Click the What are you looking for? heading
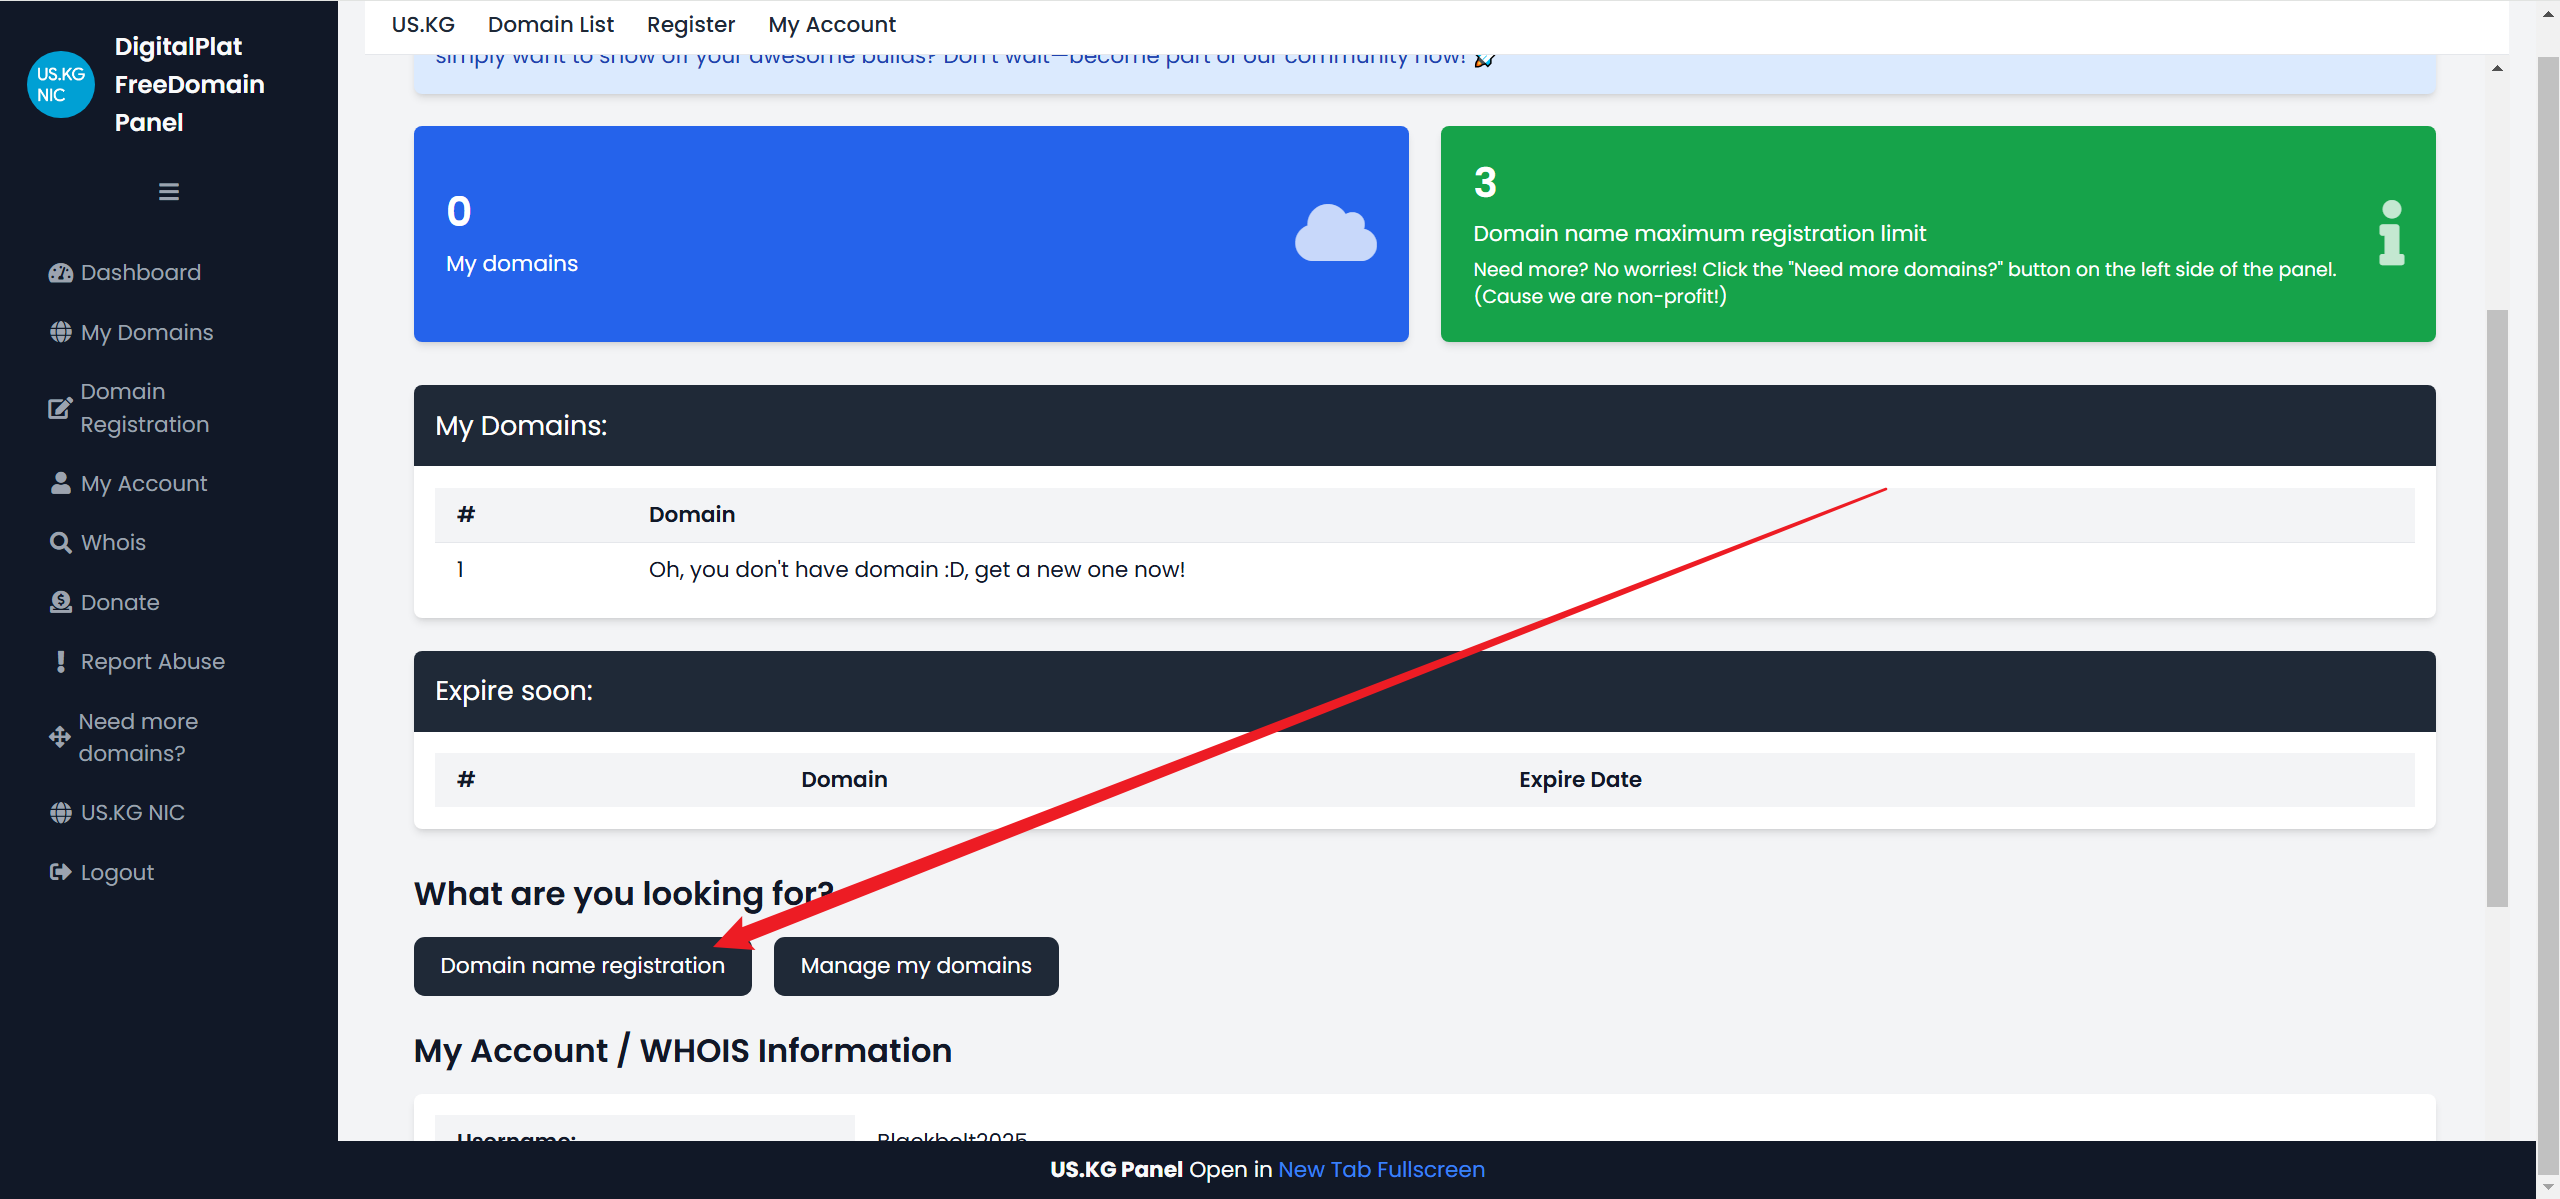This screenshot has height=1199, width=2560. click(624, 893)
